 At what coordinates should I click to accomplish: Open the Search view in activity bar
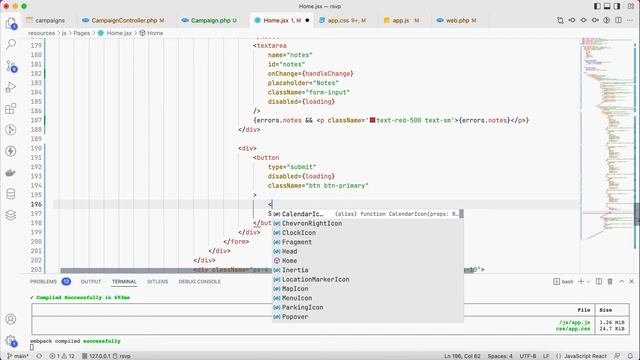(x=11, y=44)
